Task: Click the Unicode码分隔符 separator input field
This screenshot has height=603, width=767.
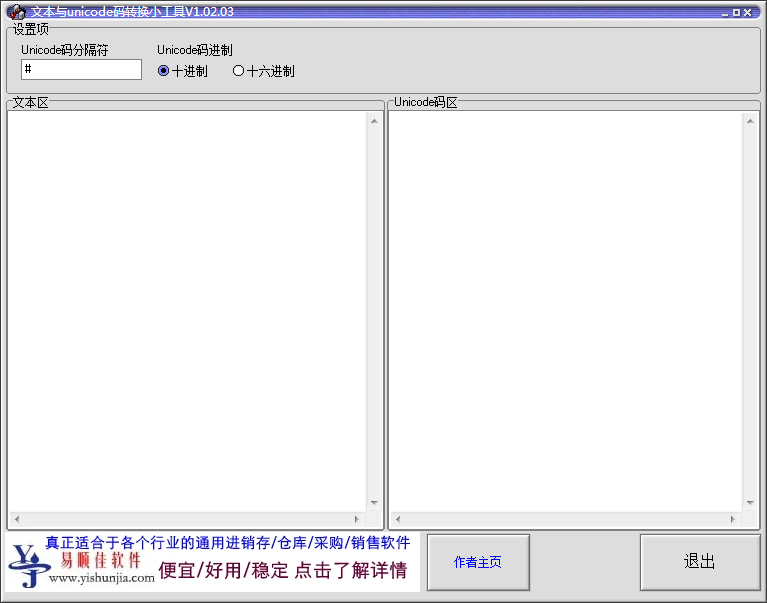Action: 81,69
